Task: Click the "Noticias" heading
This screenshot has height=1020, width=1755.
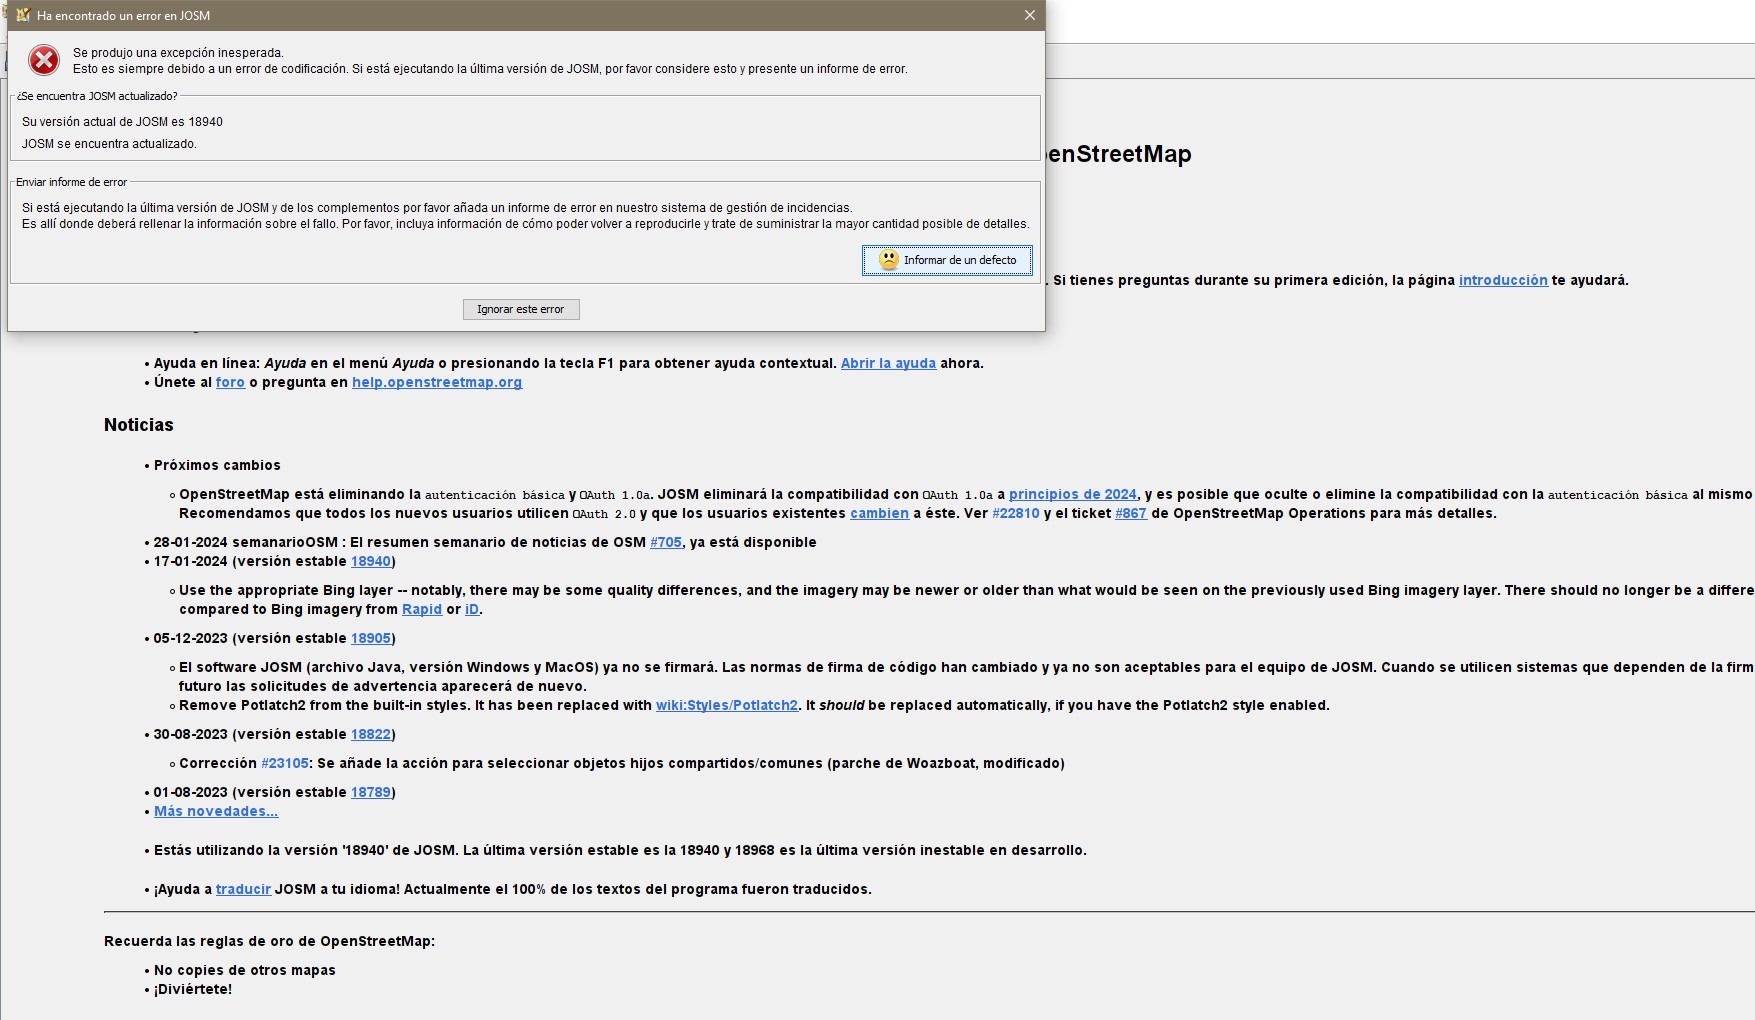Action: click(139, 425)
